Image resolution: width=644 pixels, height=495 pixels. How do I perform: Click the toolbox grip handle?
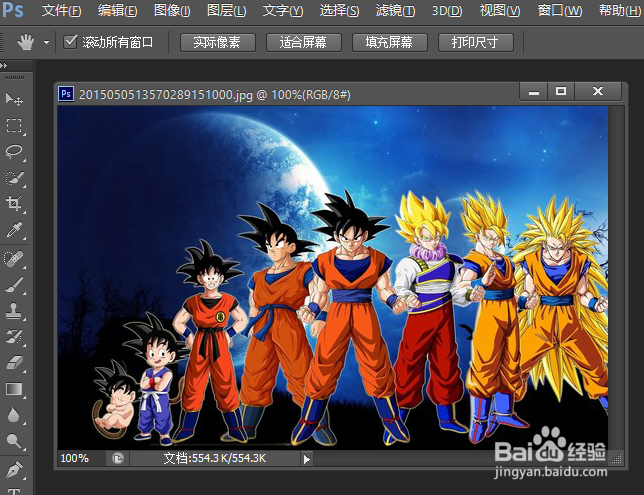15,77
